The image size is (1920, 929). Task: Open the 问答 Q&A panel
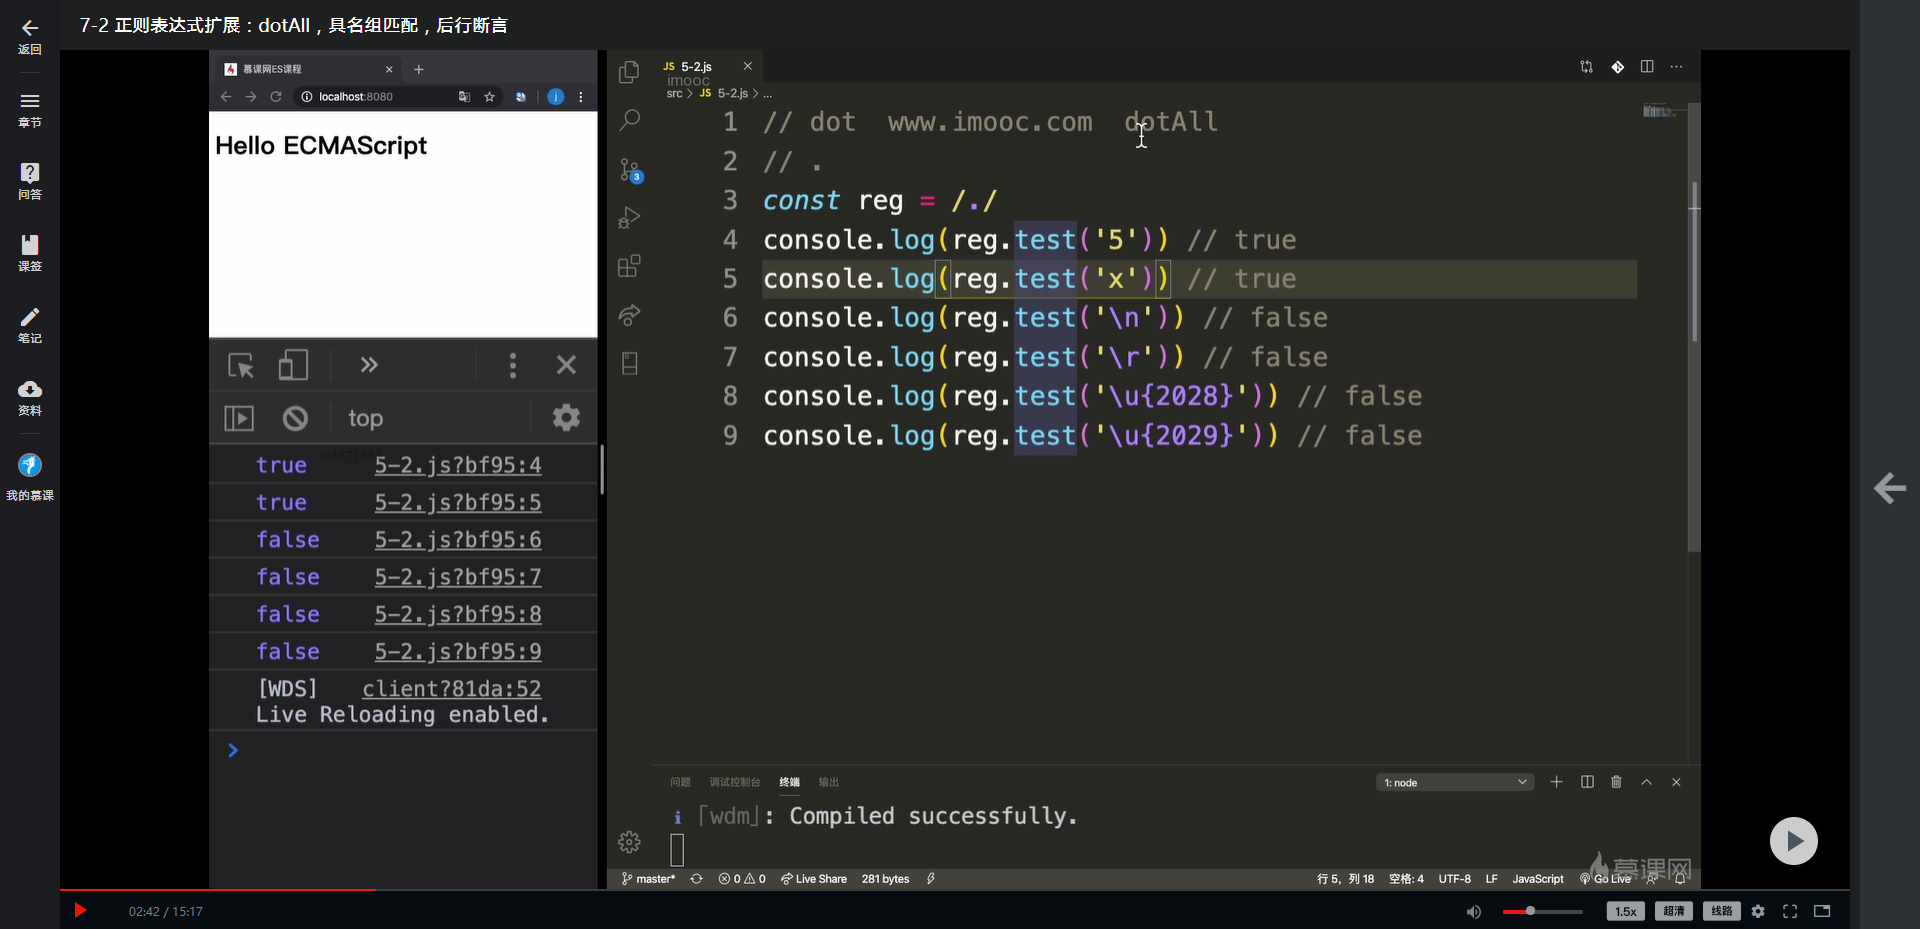[30, 181]
